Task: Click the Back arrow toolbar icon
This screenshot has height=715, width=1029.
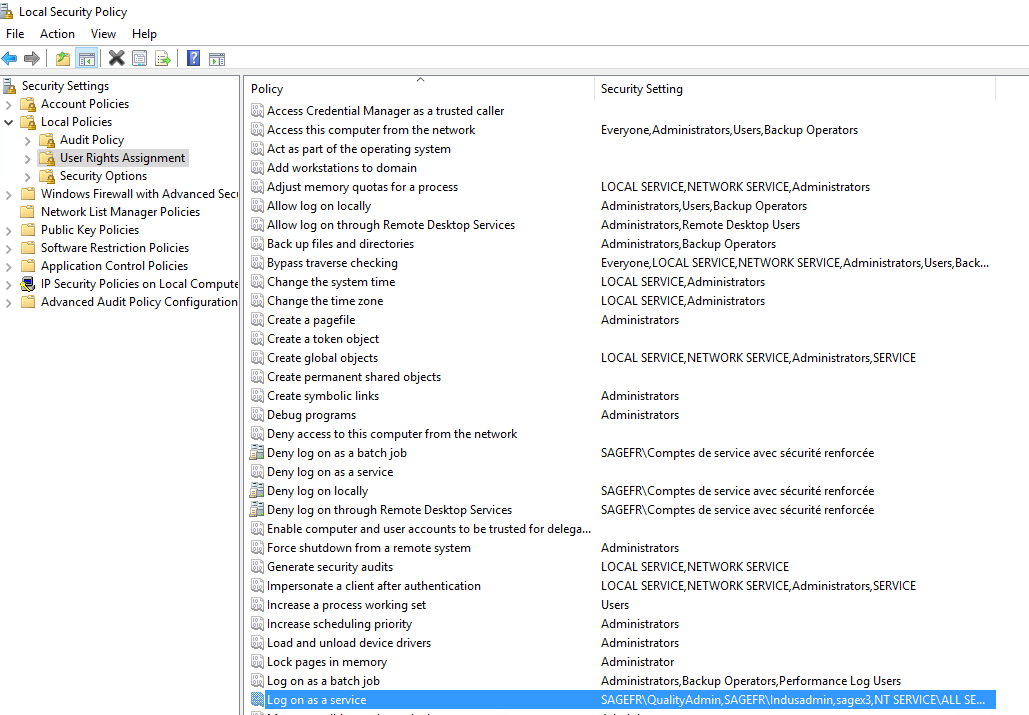Action: [9, 58]
